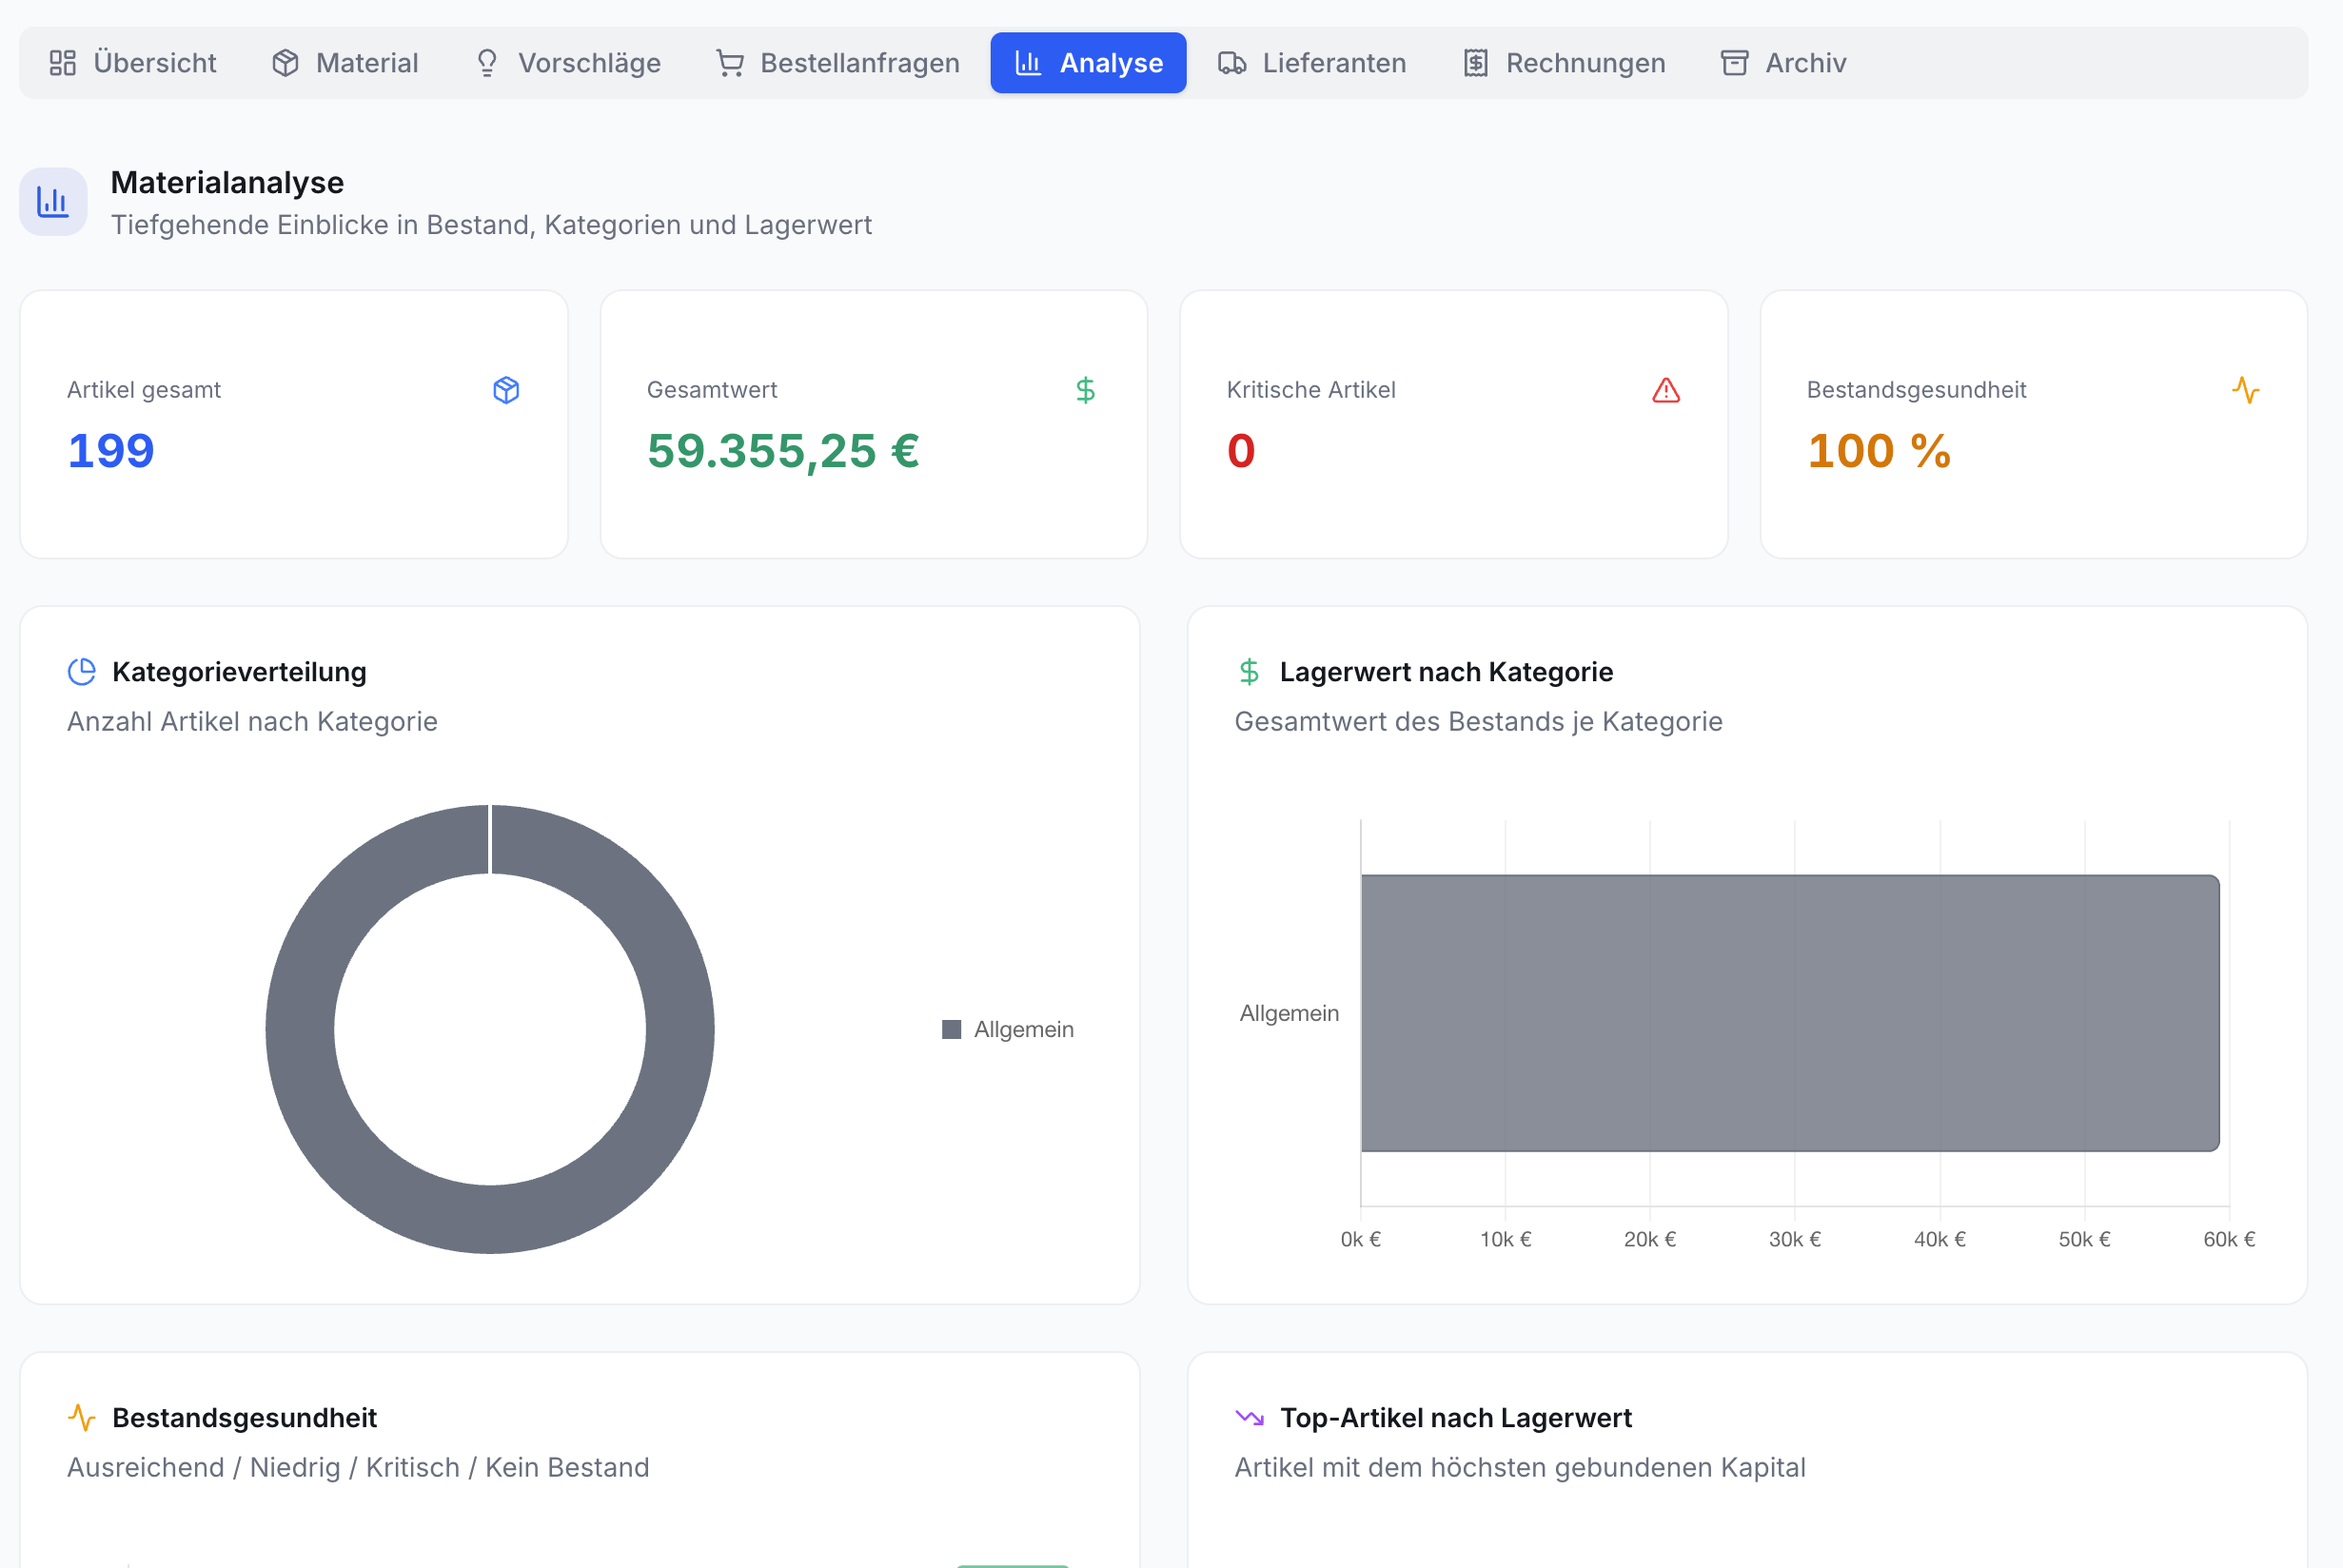Click the dollar icon beside Lagerwert nach Kategorie
Image resolution: width=2343 pixels, height=1568 pixels.
1249,672
